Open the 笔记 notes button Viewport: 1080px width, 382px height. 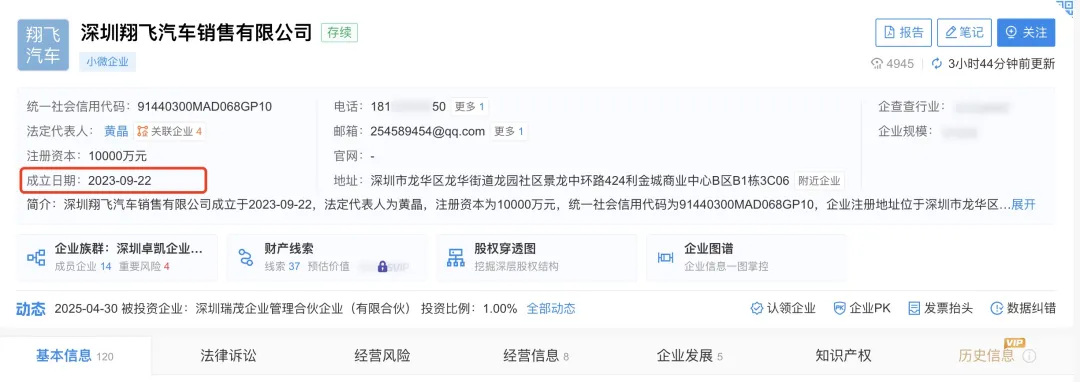click(964, 32)
